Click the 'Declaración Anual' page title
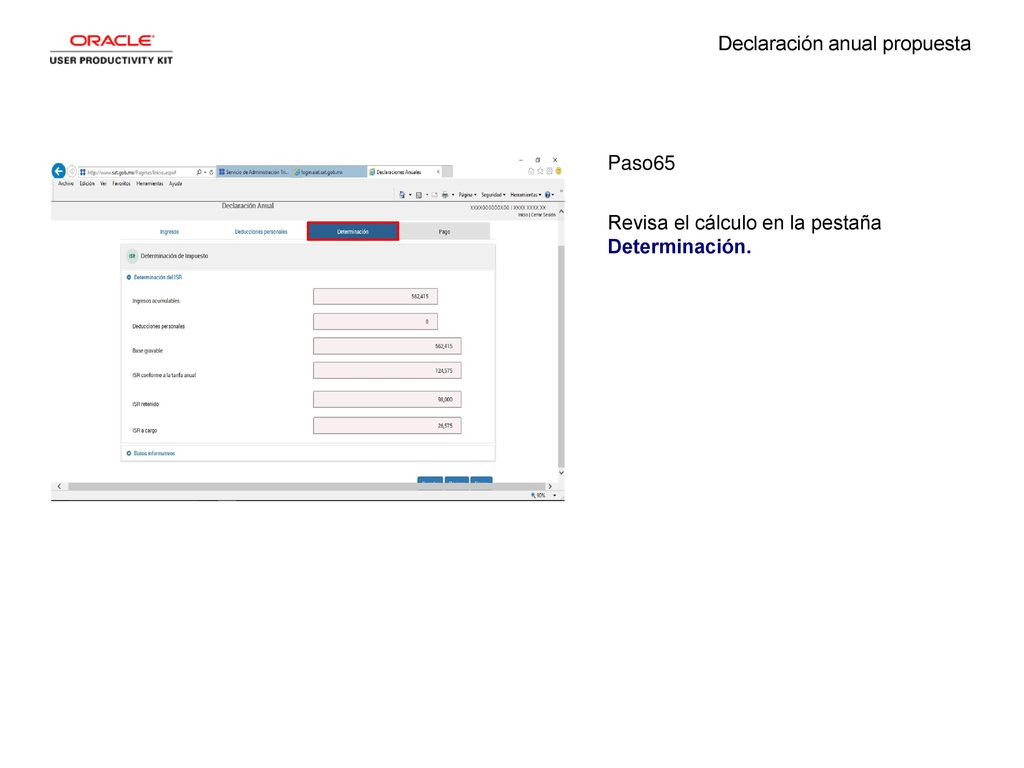Image resolution: width=1024 pixels, height=768 pixels. coord(248,206)
